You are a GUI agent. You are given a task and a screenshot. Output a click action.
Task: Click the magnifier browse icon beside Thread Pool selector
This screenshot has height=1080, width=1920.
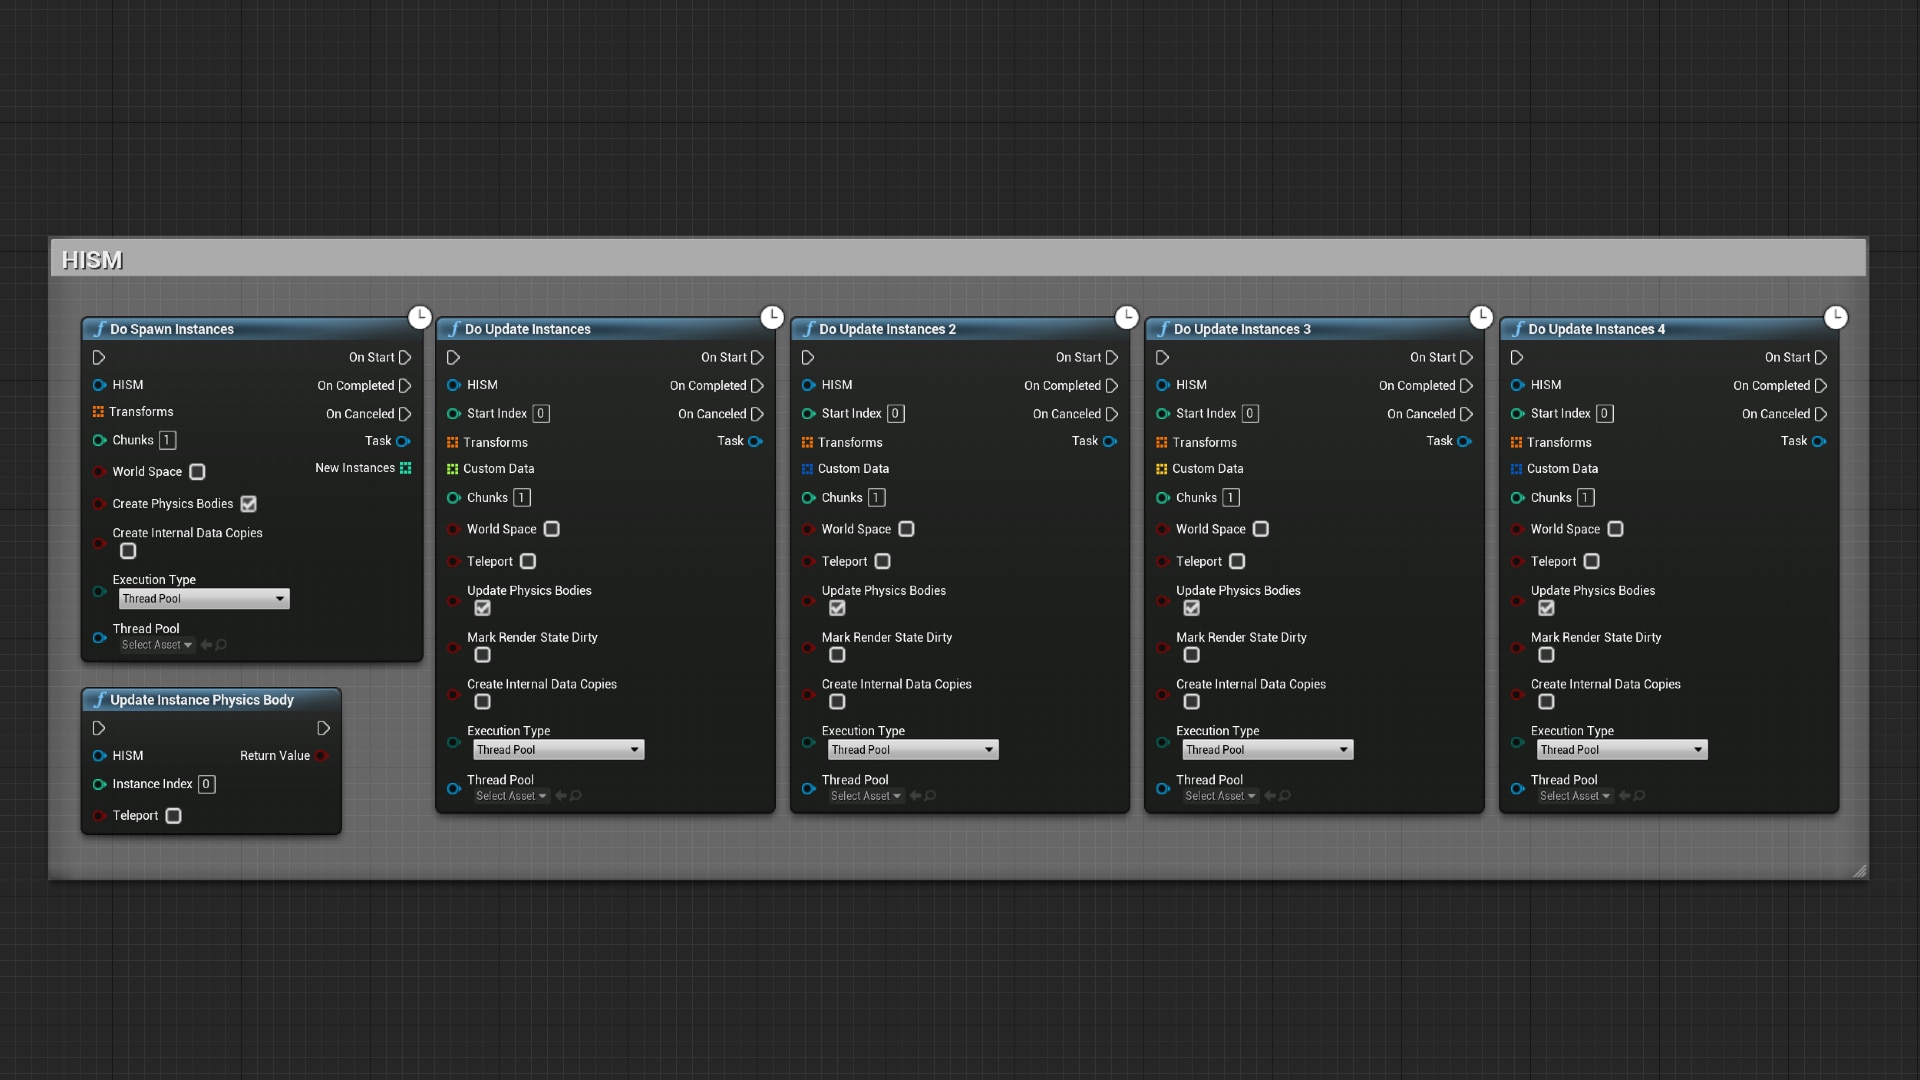coord(220,645)
